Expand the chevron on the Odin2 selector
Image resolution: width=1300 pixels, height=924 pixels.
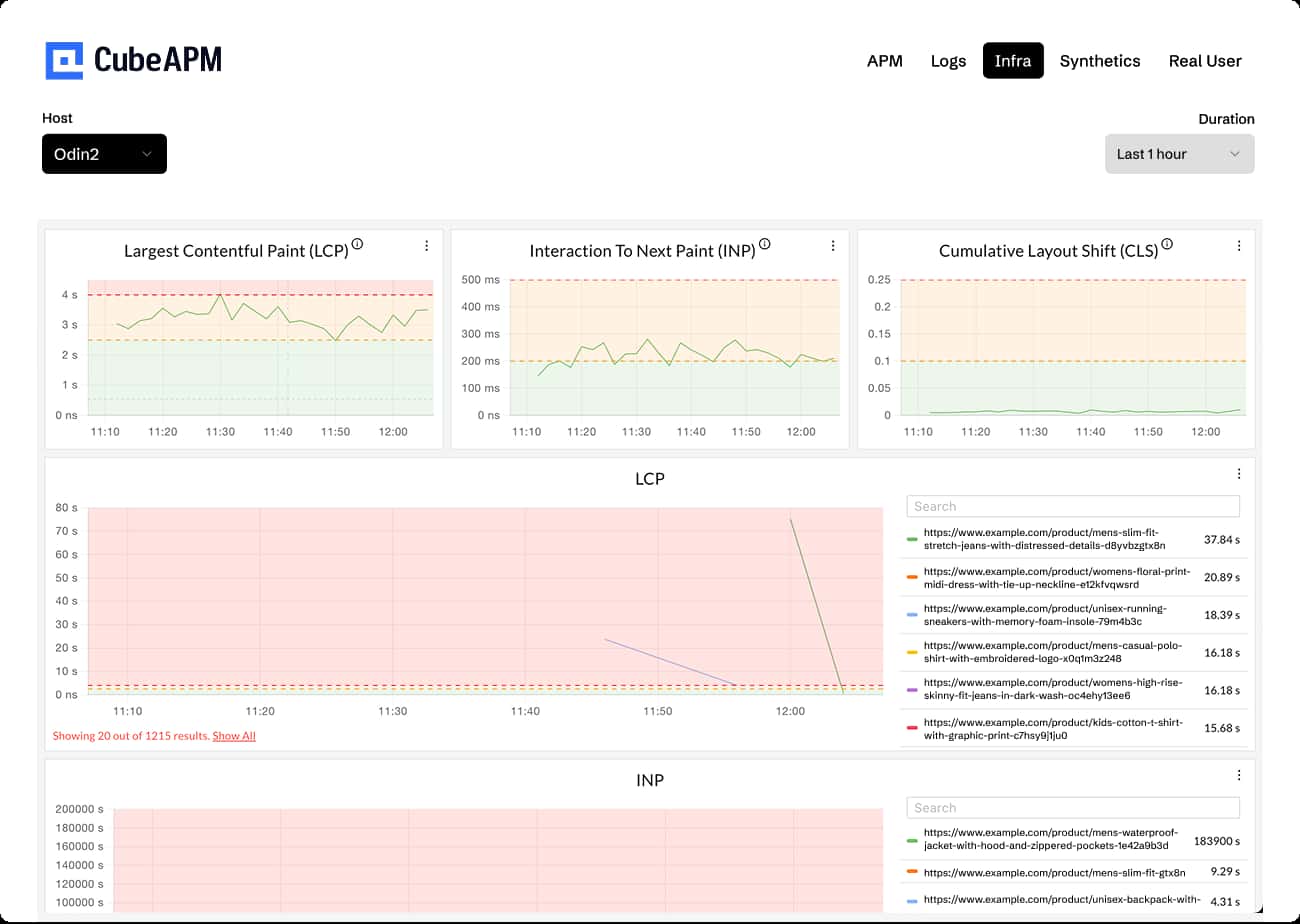click(147, 154)
